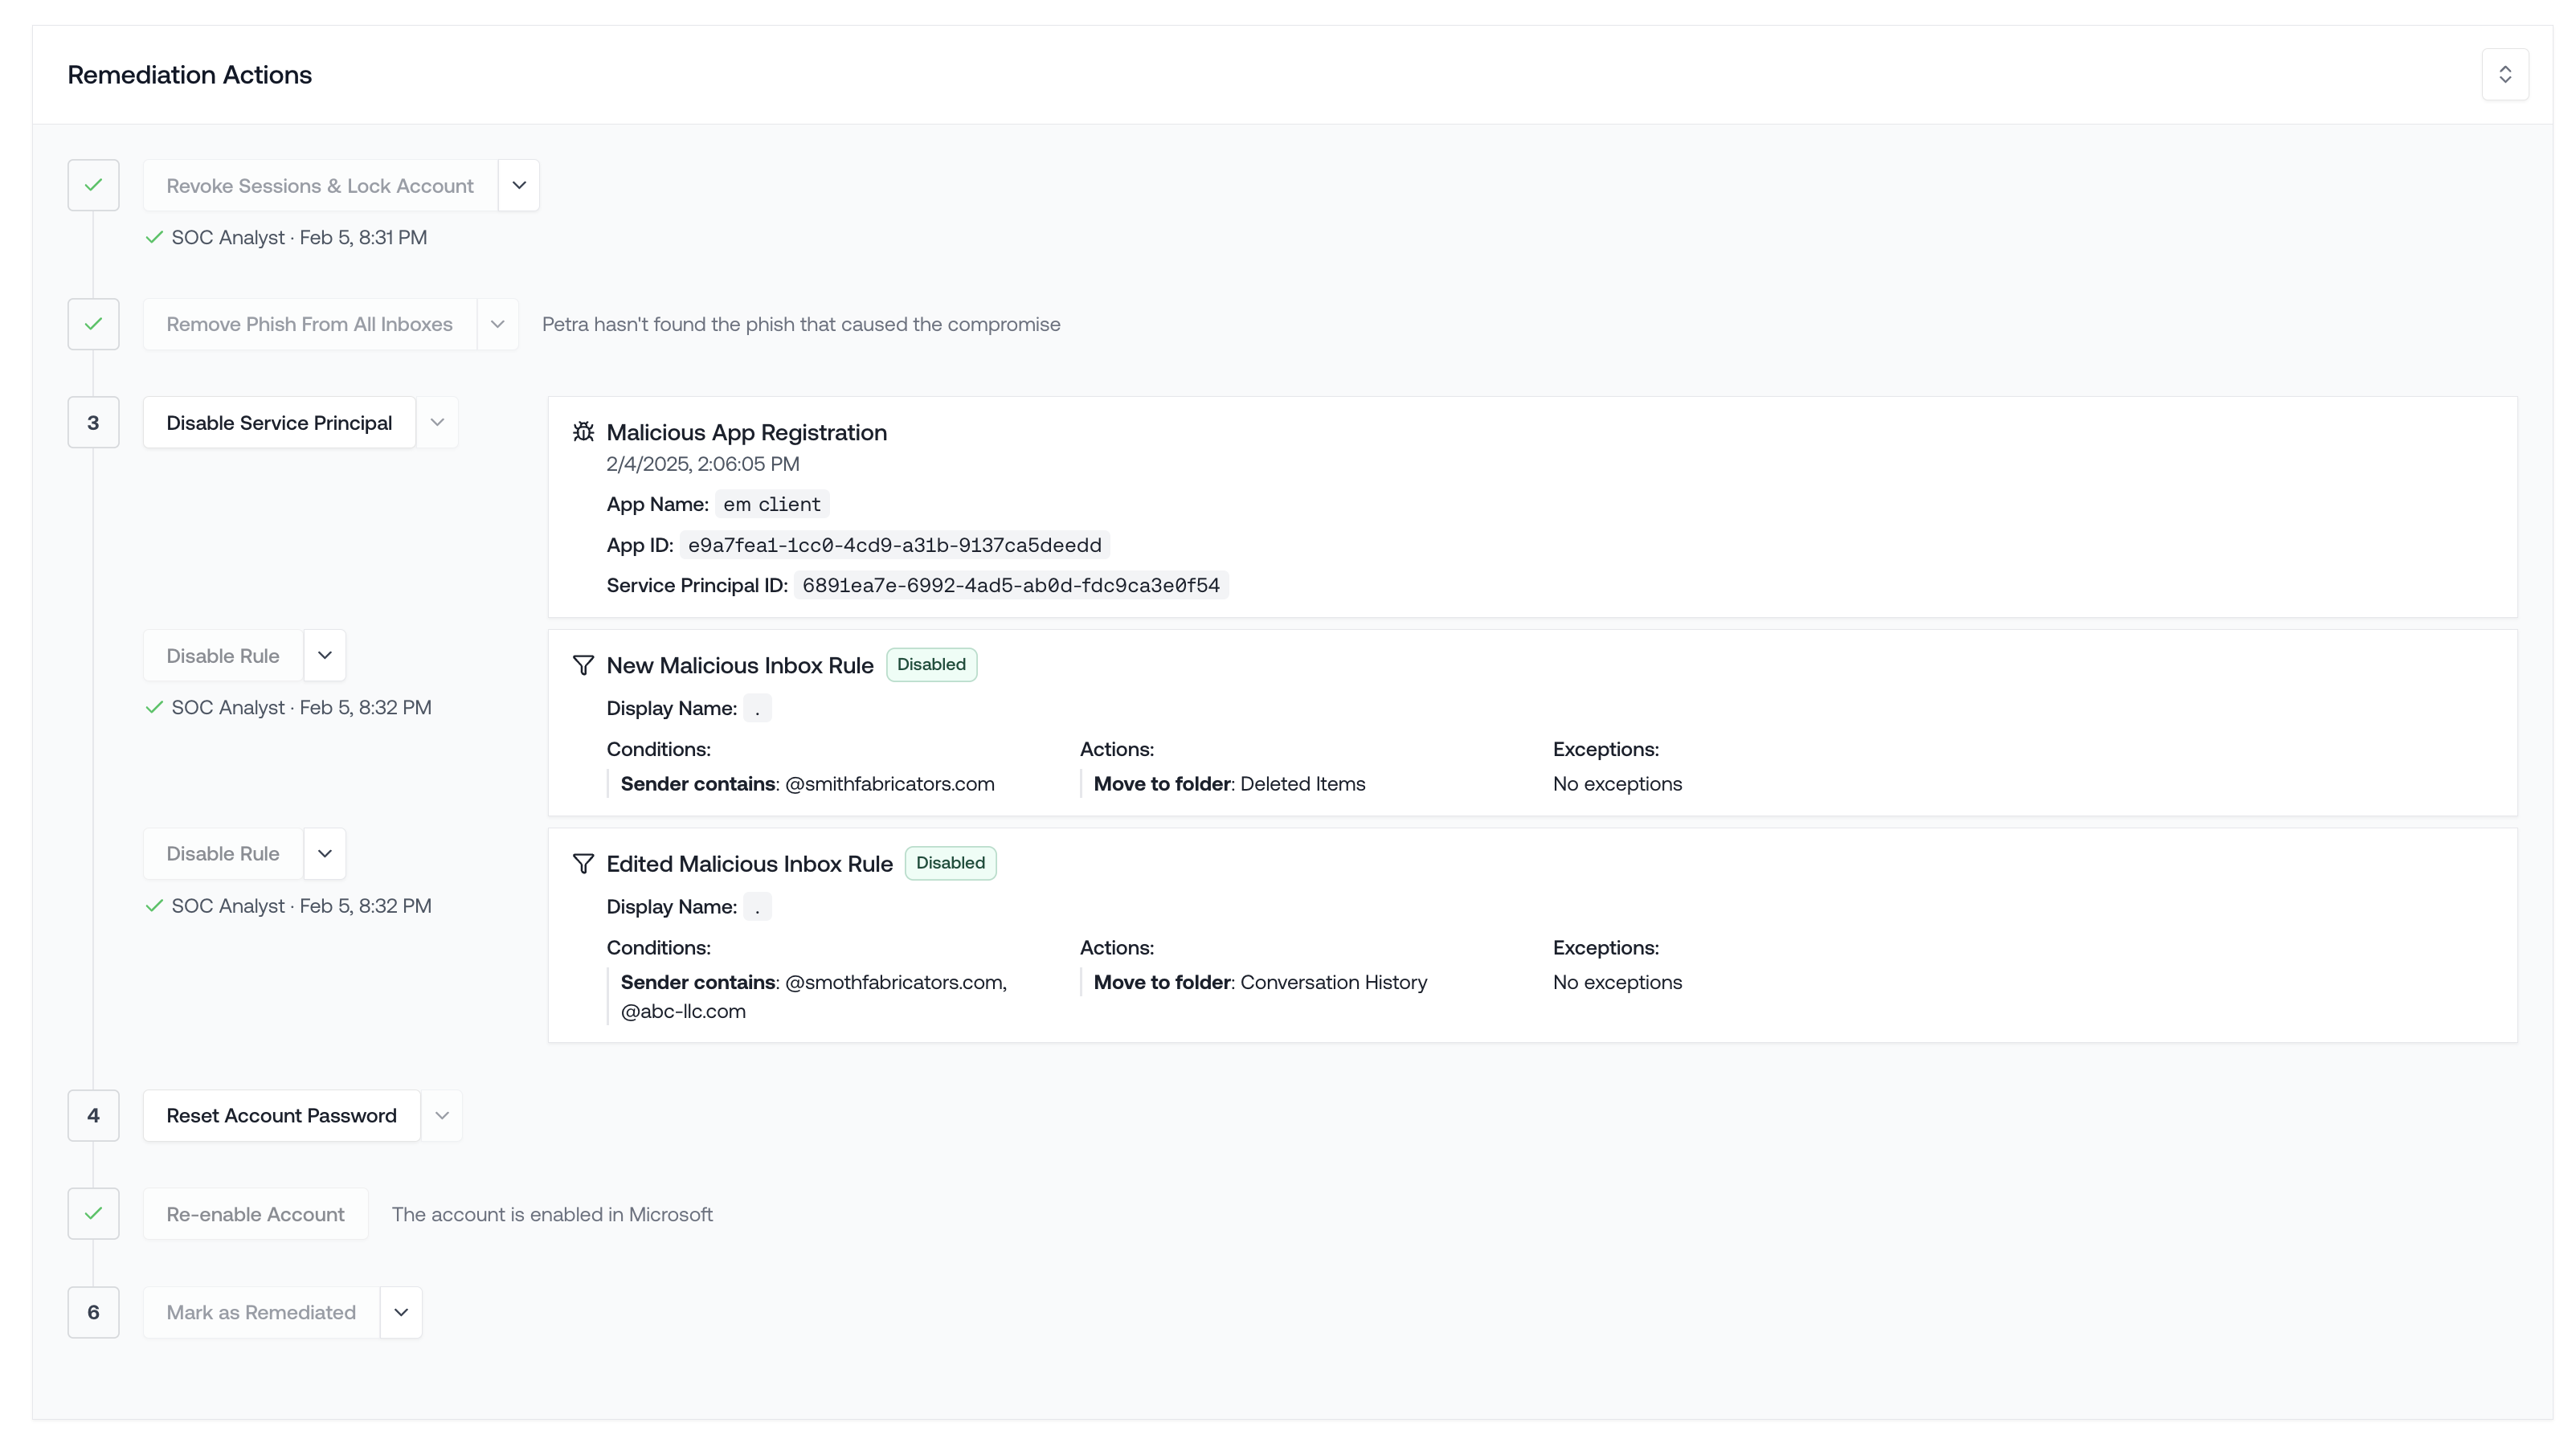2576x1435 pixels.
Task: Click the Mark as Remediated button
Action: click(260, 1311)
